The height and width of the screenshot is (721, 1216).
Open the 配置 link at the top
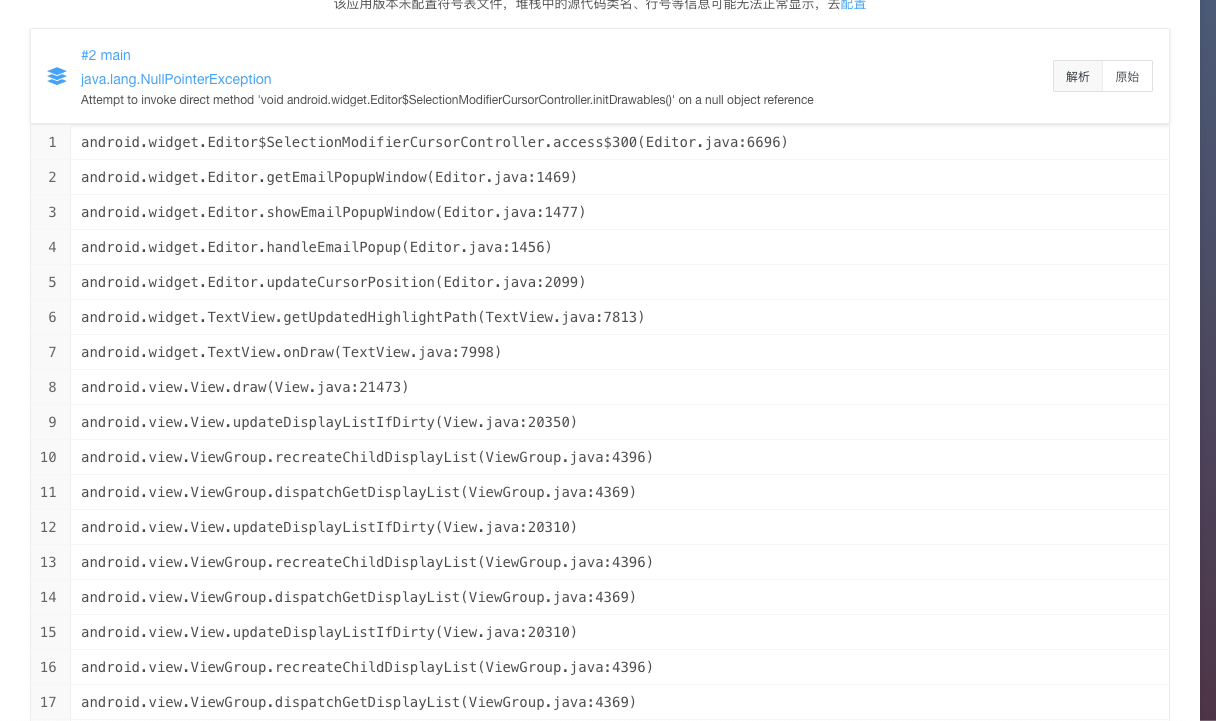[853, 5]
